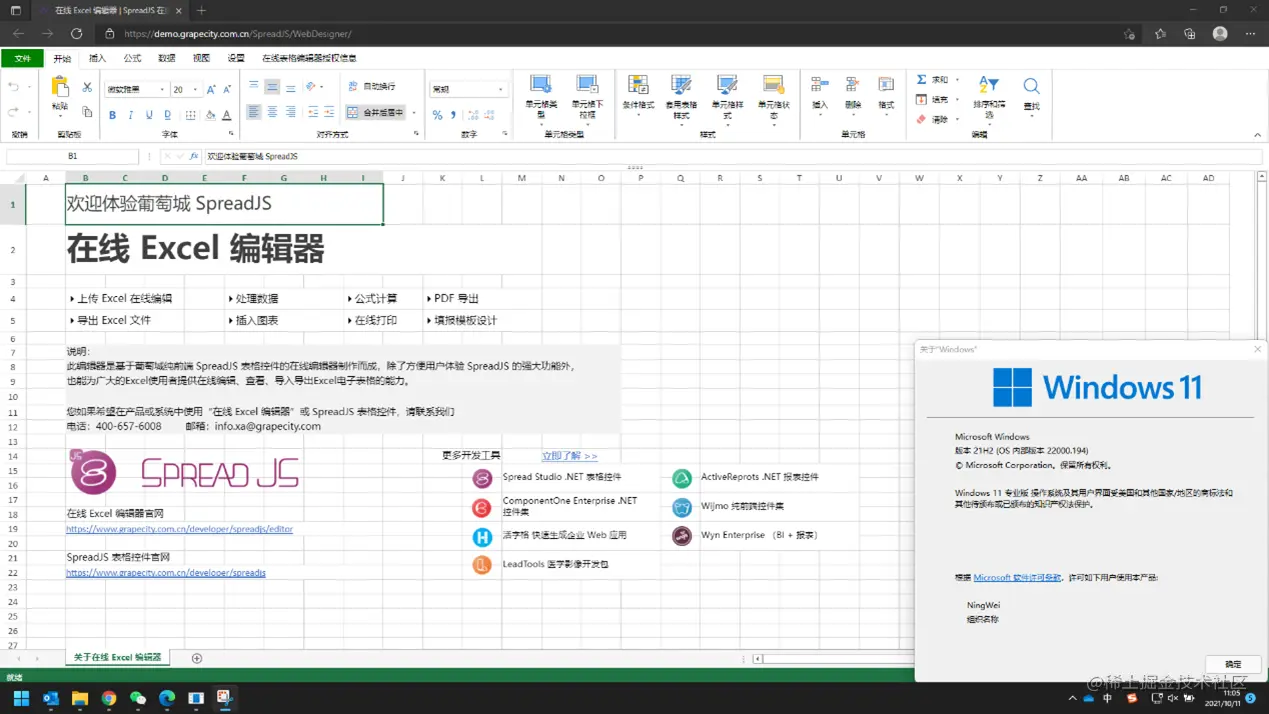
Task: Click 确定 in the About Windows dialog
Action: 1233,664
